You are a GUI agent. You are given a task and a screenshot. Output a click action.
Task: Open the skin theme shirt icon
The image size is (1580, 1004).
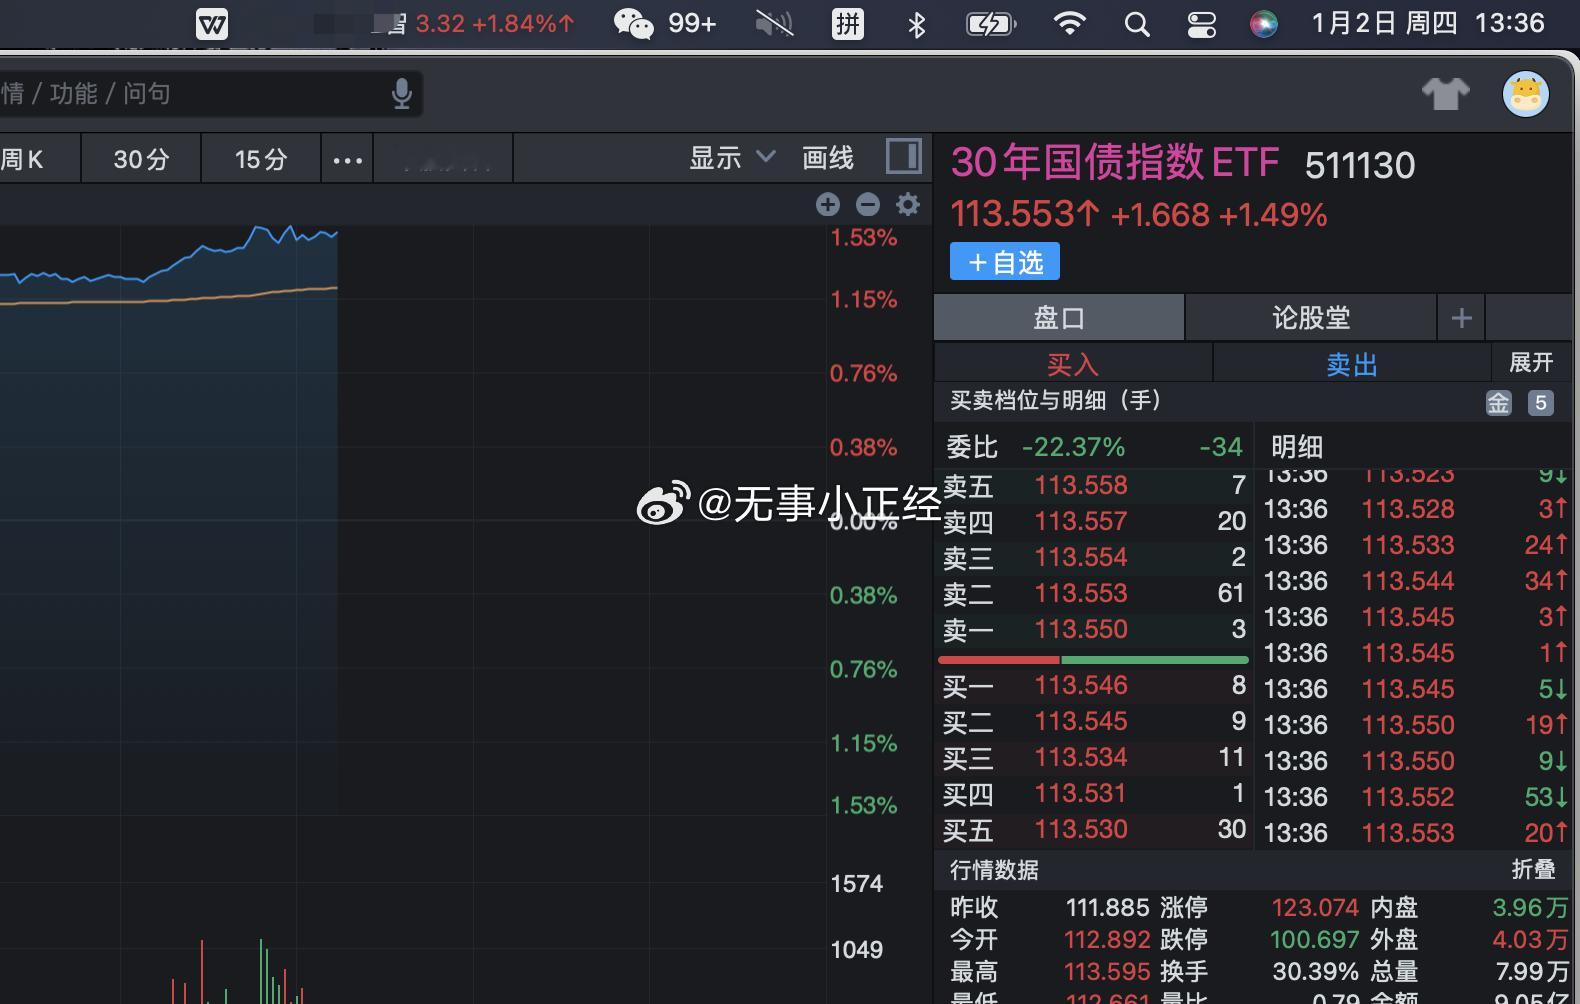[x=1446, y=94]
